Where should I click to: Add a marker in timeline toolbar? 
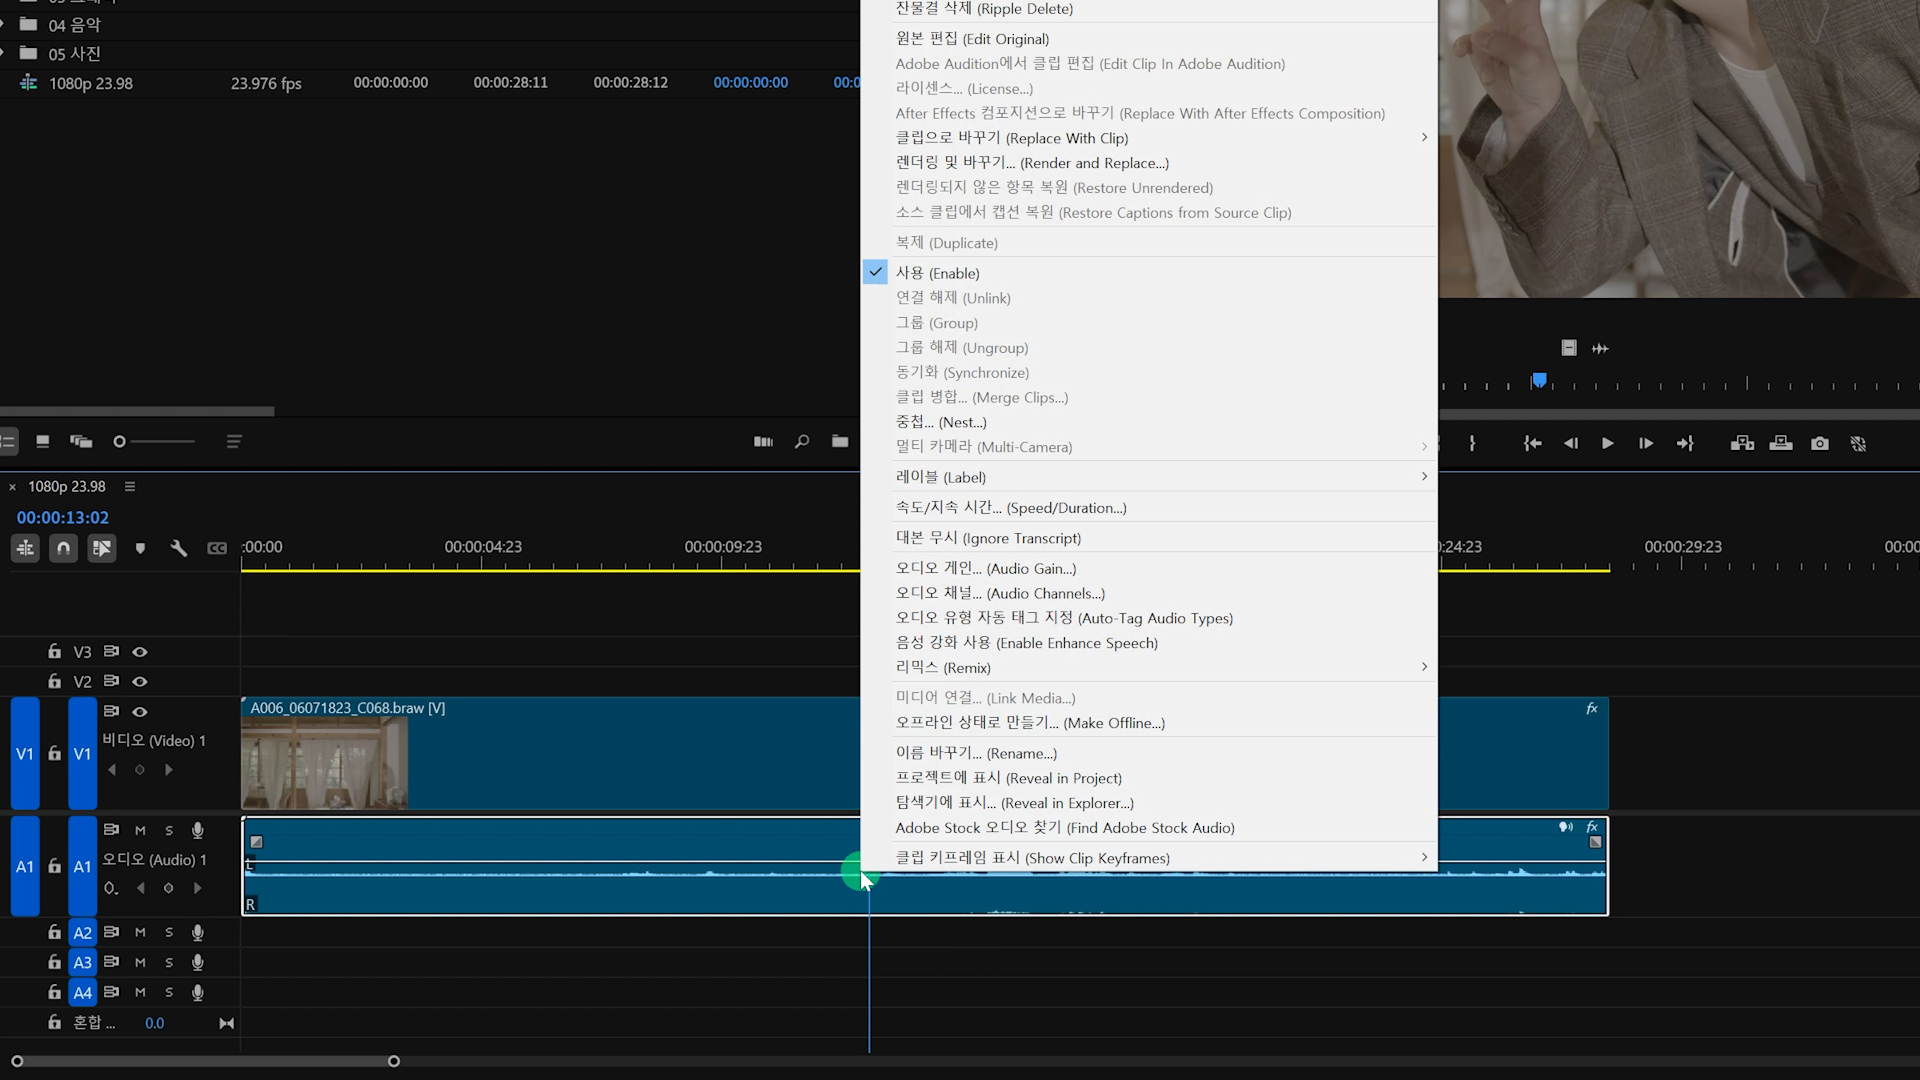[140, 548]
